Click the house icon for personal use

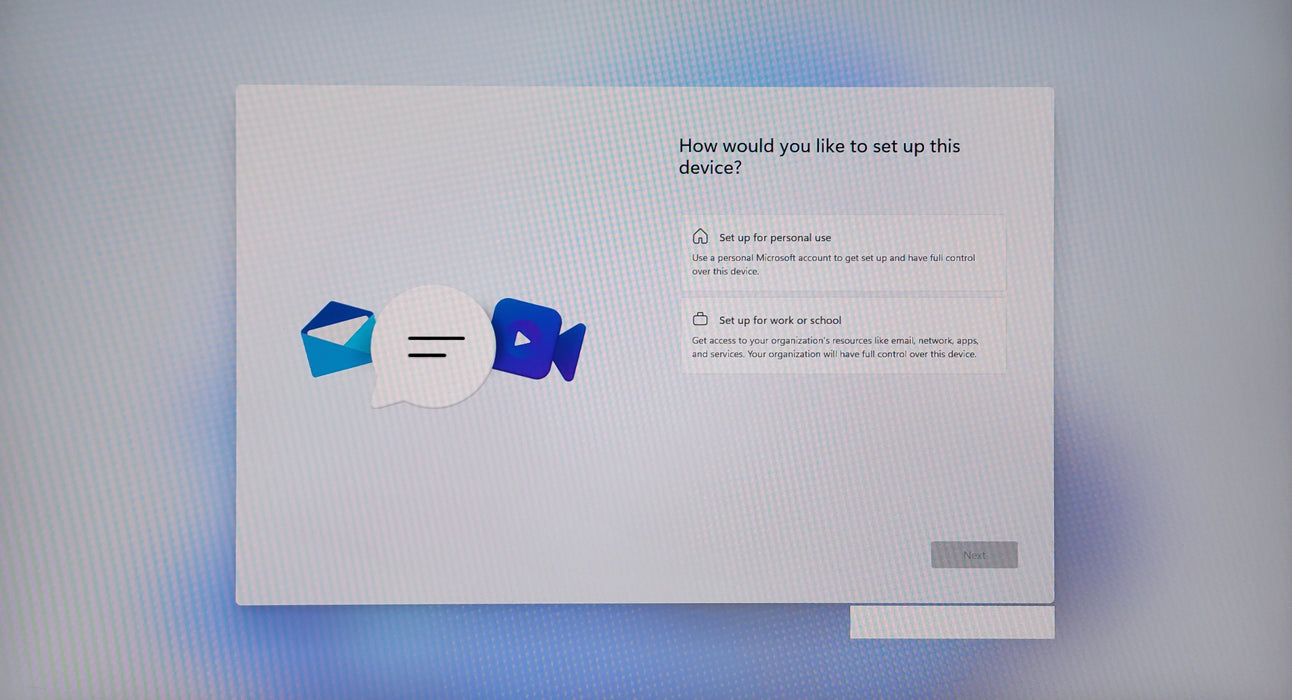click(700, 237)
